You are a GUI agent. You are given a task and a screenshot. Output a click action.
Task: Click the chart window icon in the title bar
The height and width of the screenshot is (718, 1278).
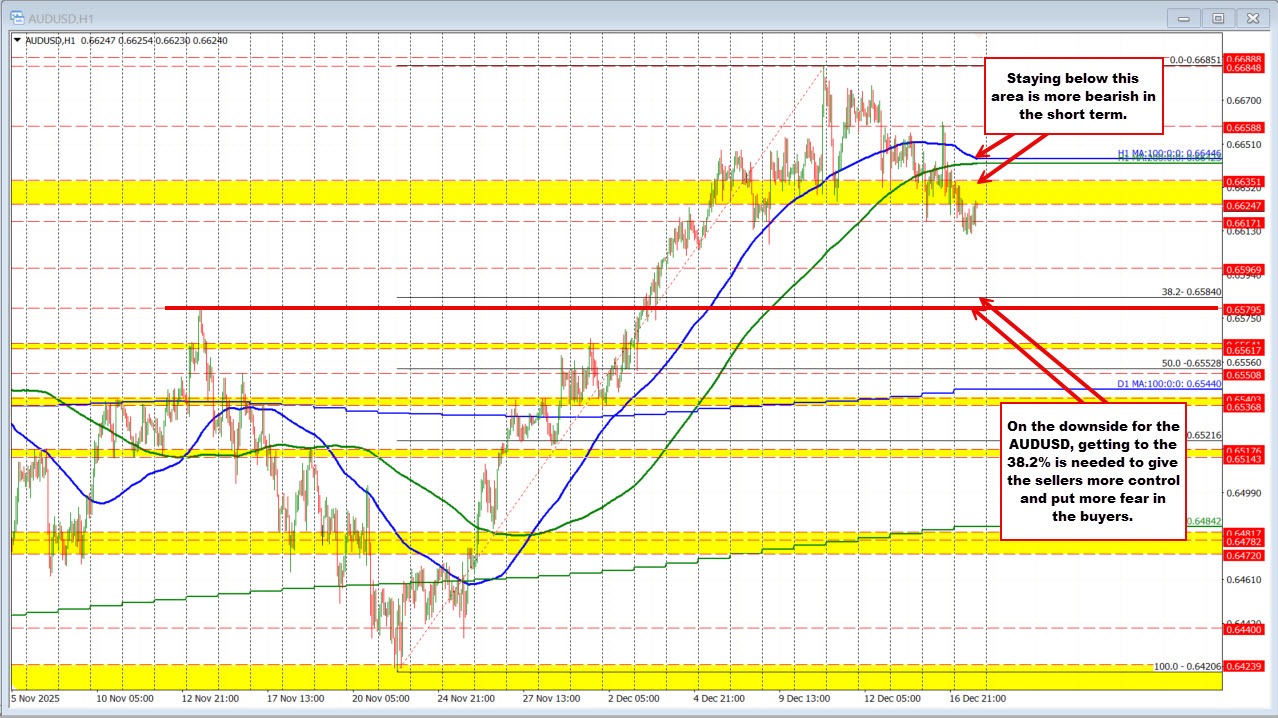click(x=17, y=17)
